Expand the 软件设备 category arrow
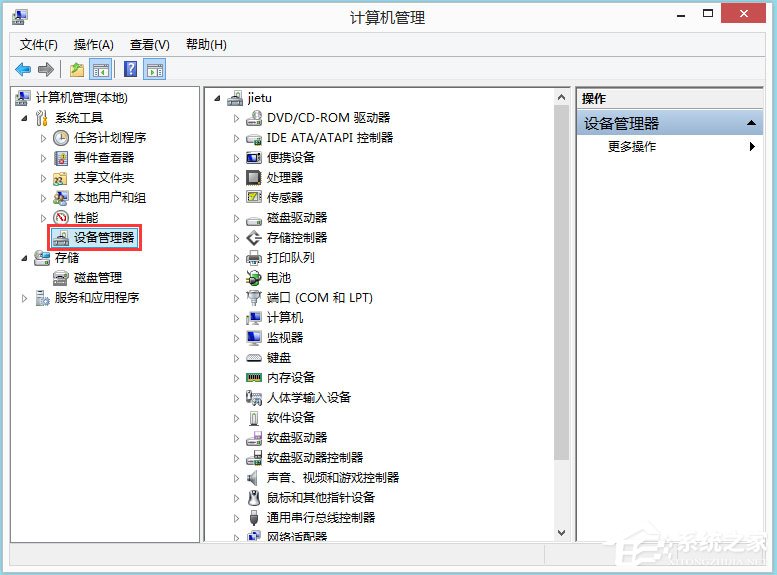 coord(236,418)
